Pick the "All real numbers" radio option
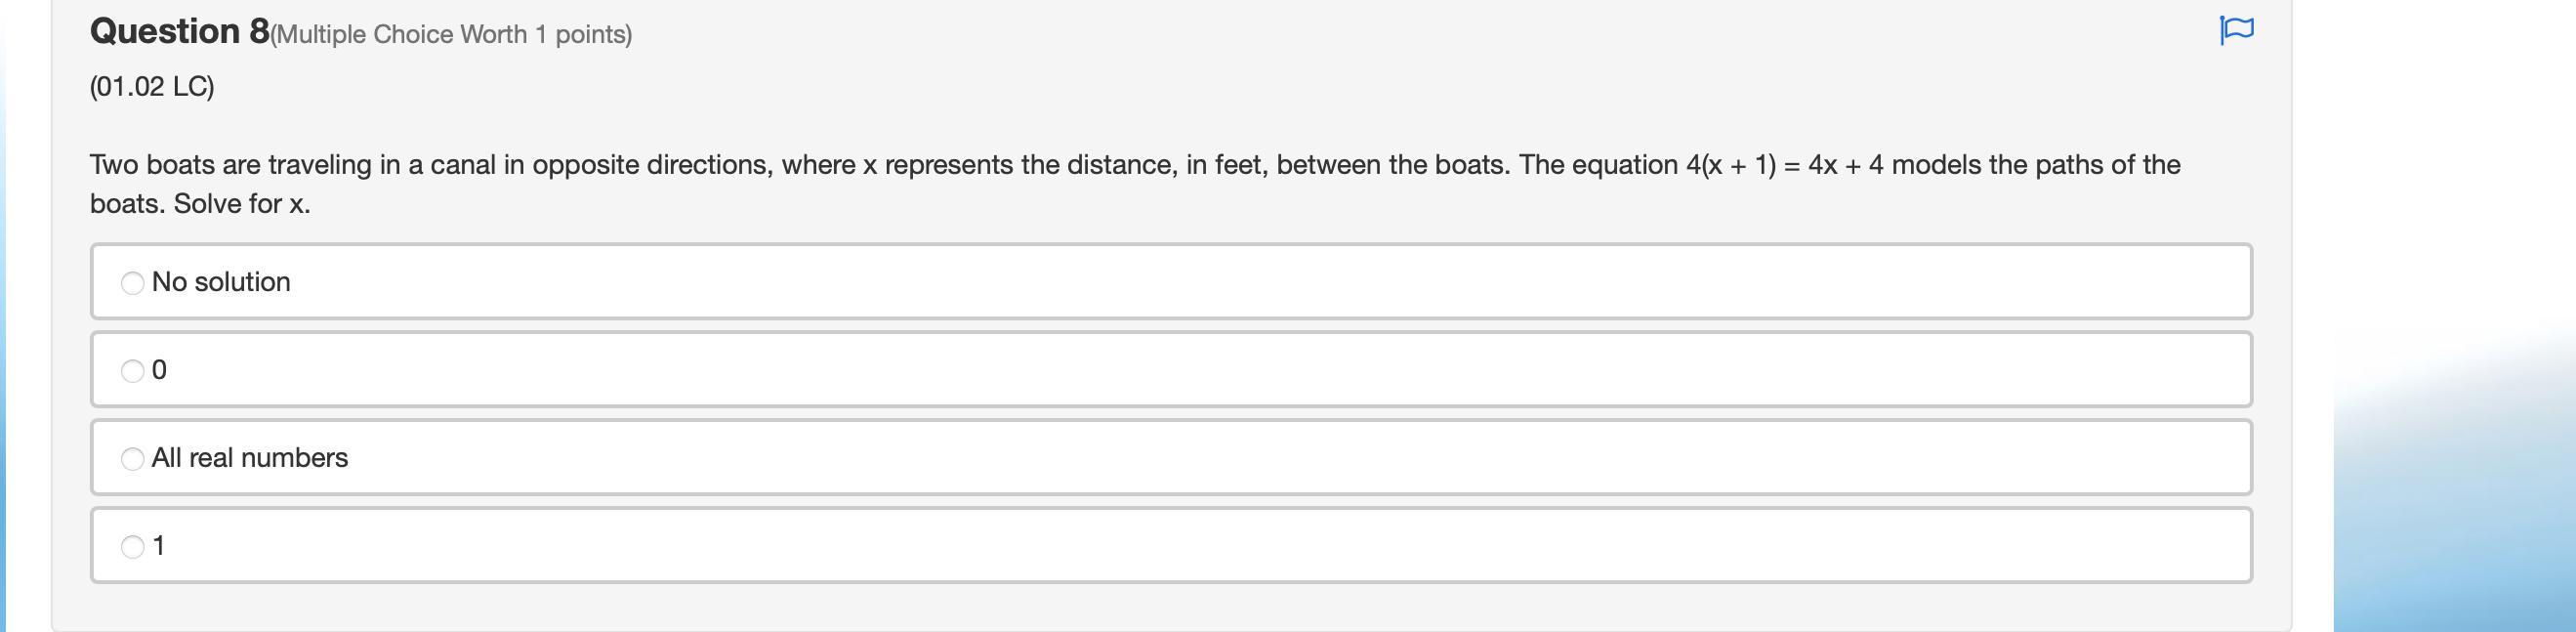The image size is (2576, 632). click(x=132, y=459)
